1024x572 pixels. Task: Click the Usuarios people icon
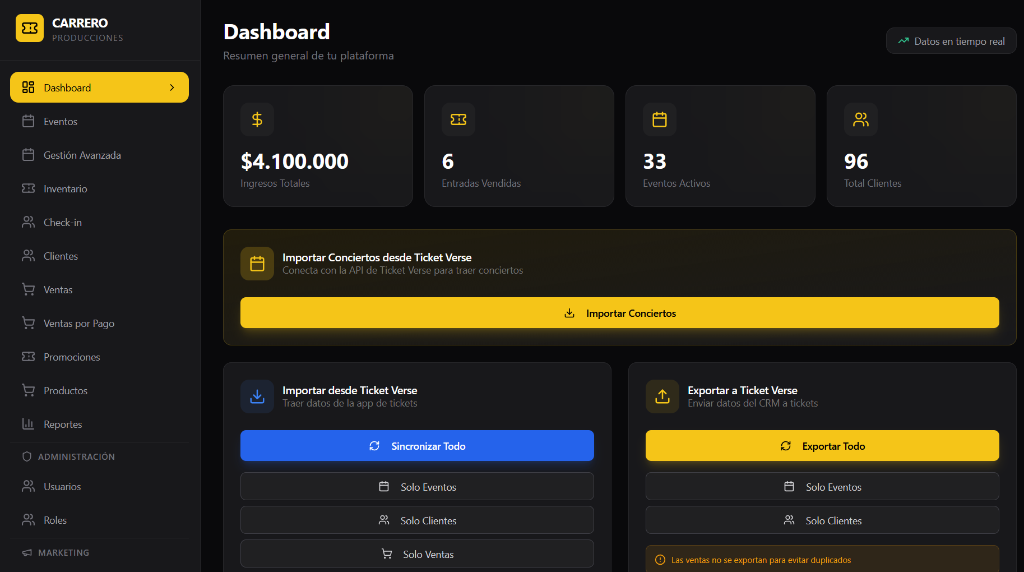[28, 486]
